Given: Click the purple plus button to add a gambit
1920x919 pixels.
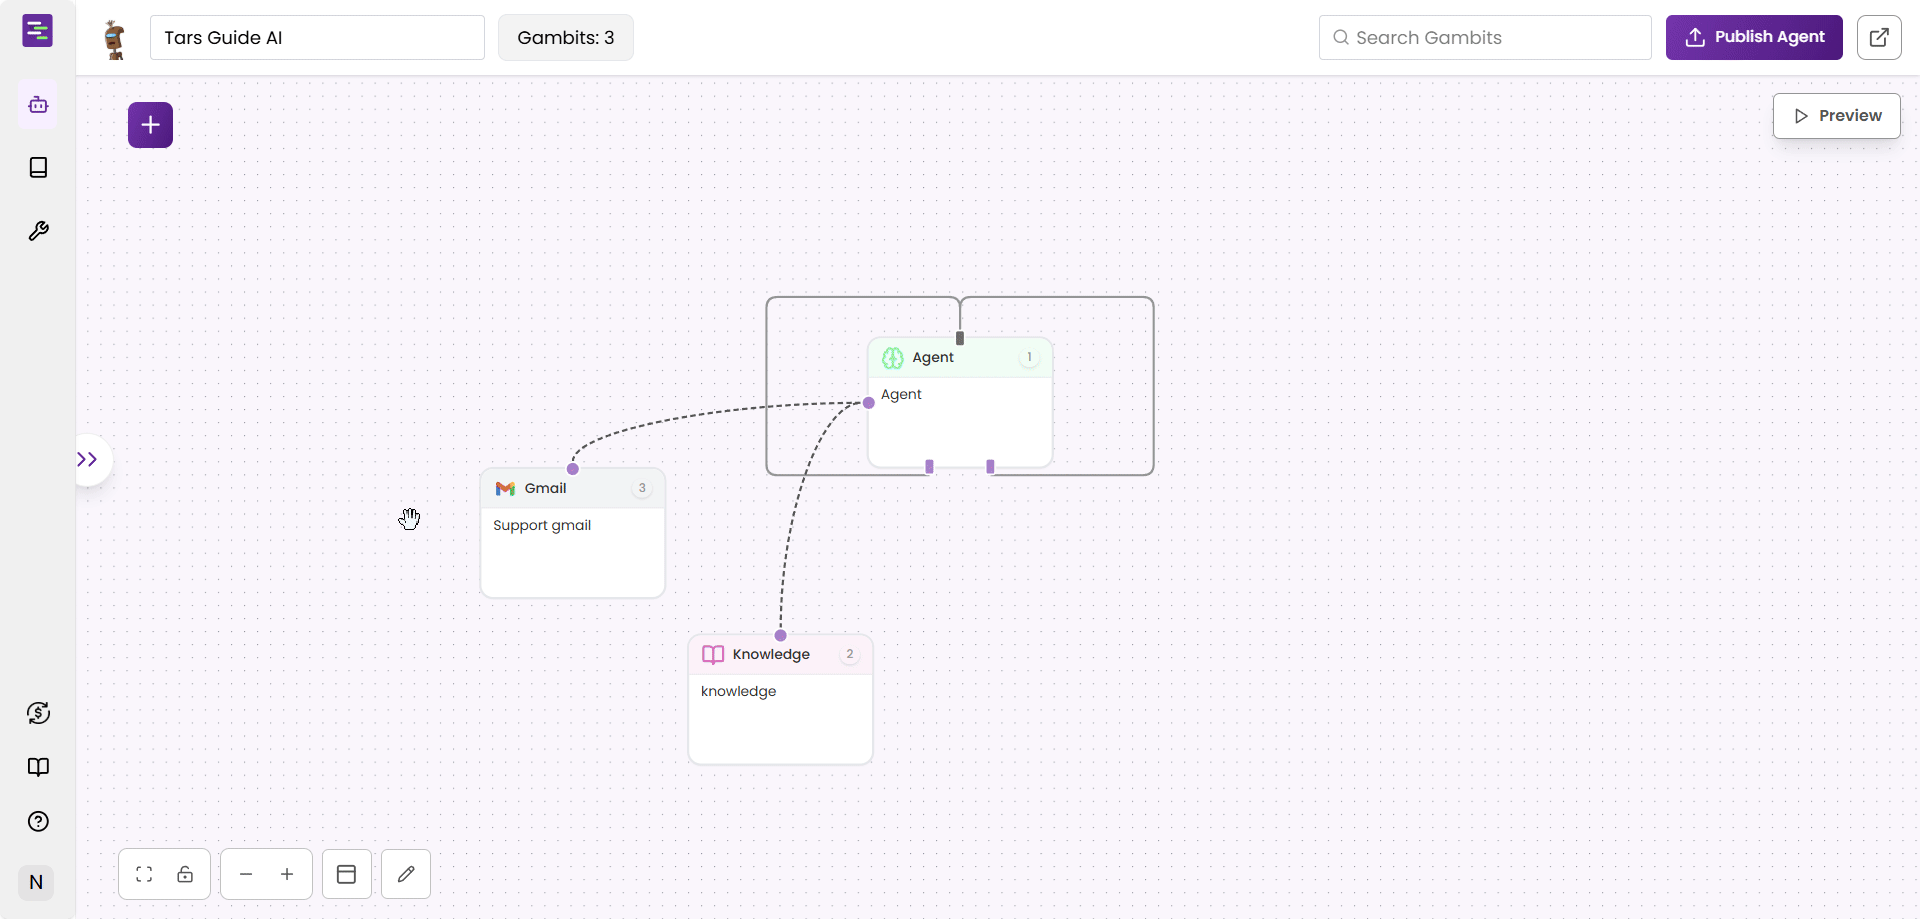Looking at the screenshot, I should [x=150, y=124].
